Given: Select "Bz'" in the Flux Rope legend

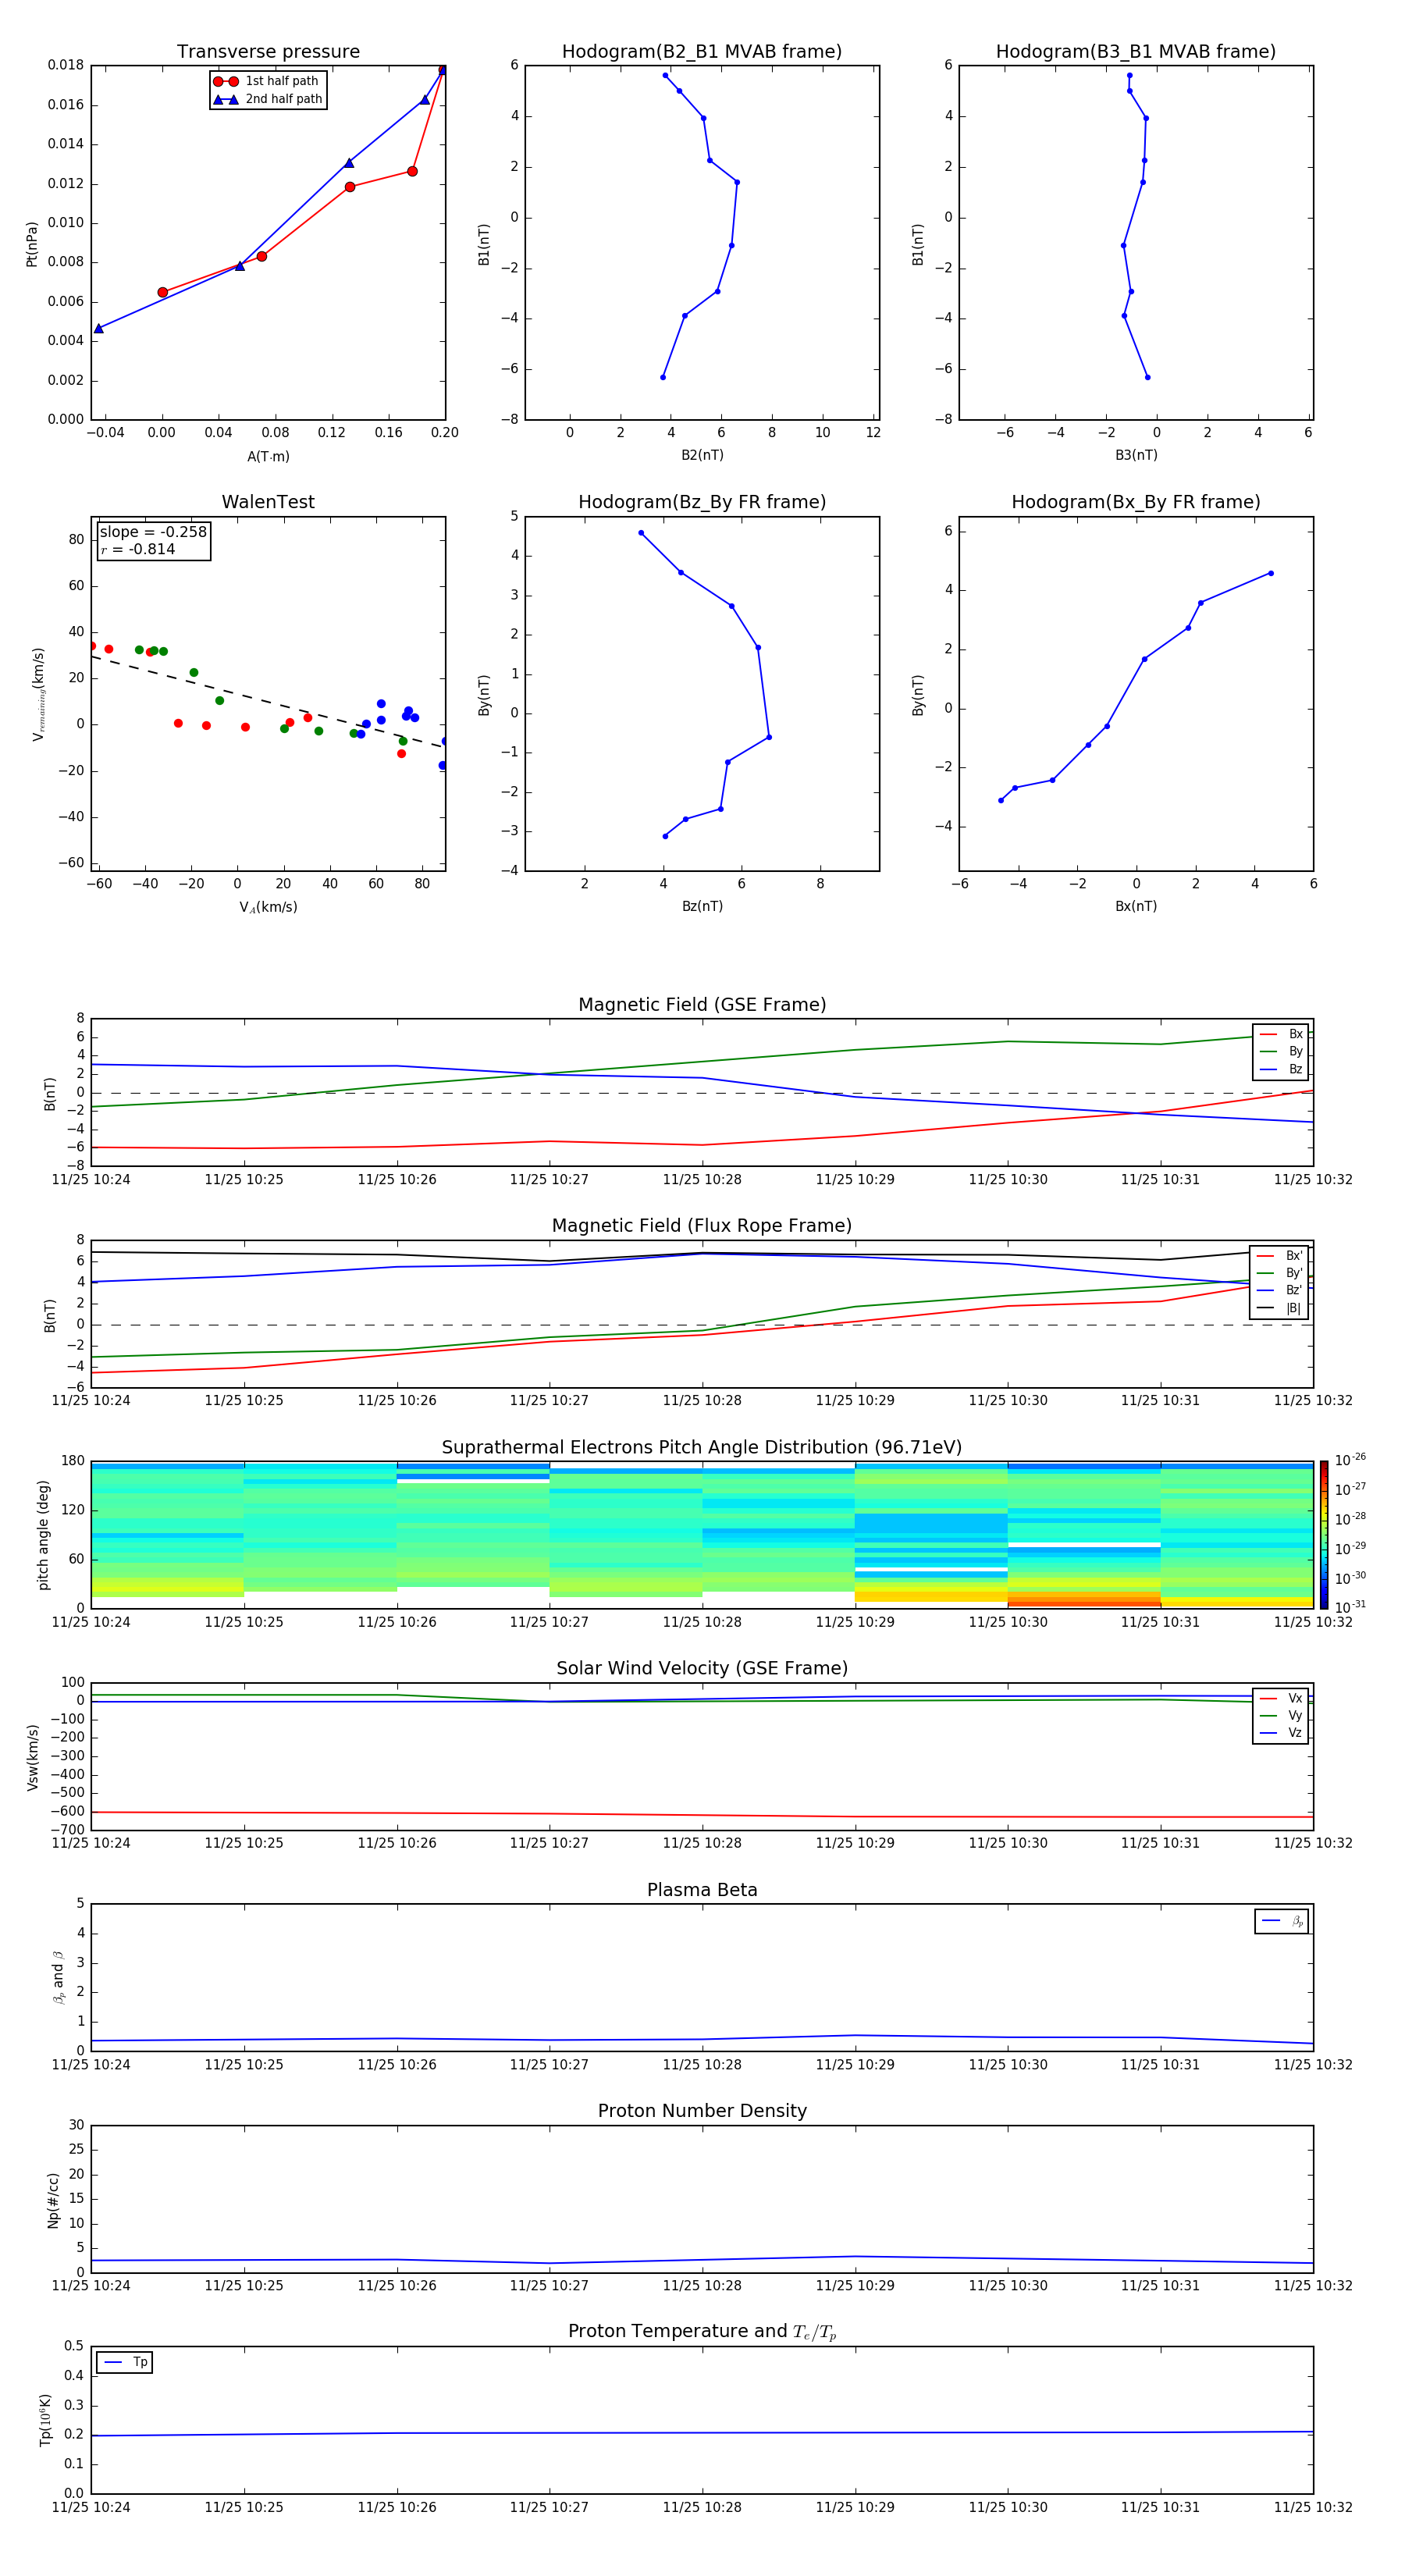Looking at the screenshot, I should (1280, 1290).
